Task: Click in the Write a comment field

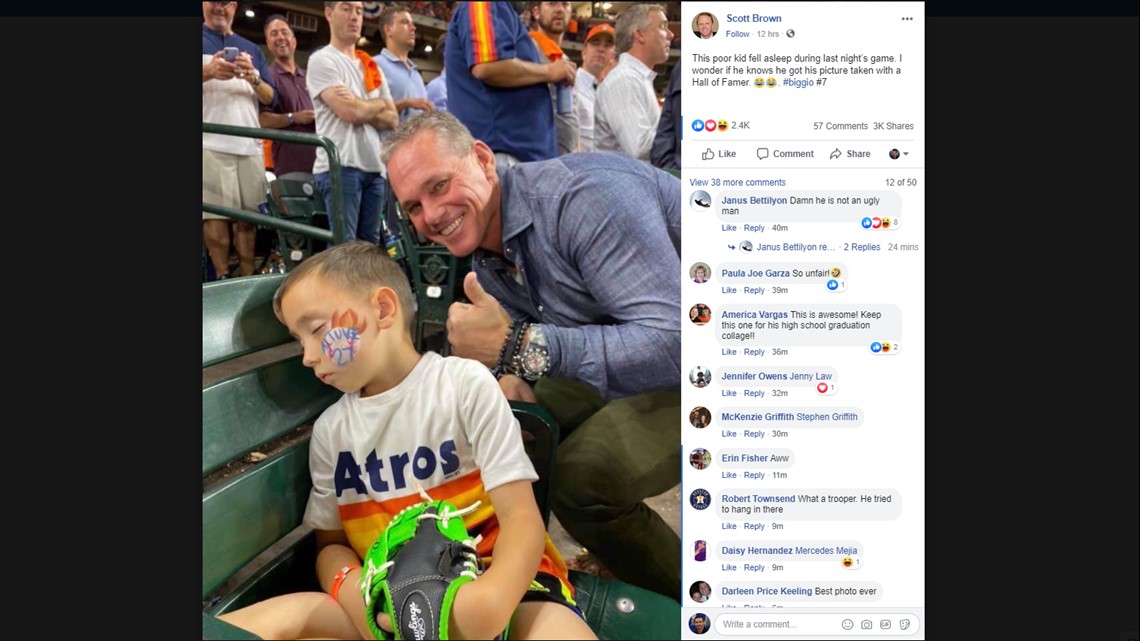Action: pos(778,624)
